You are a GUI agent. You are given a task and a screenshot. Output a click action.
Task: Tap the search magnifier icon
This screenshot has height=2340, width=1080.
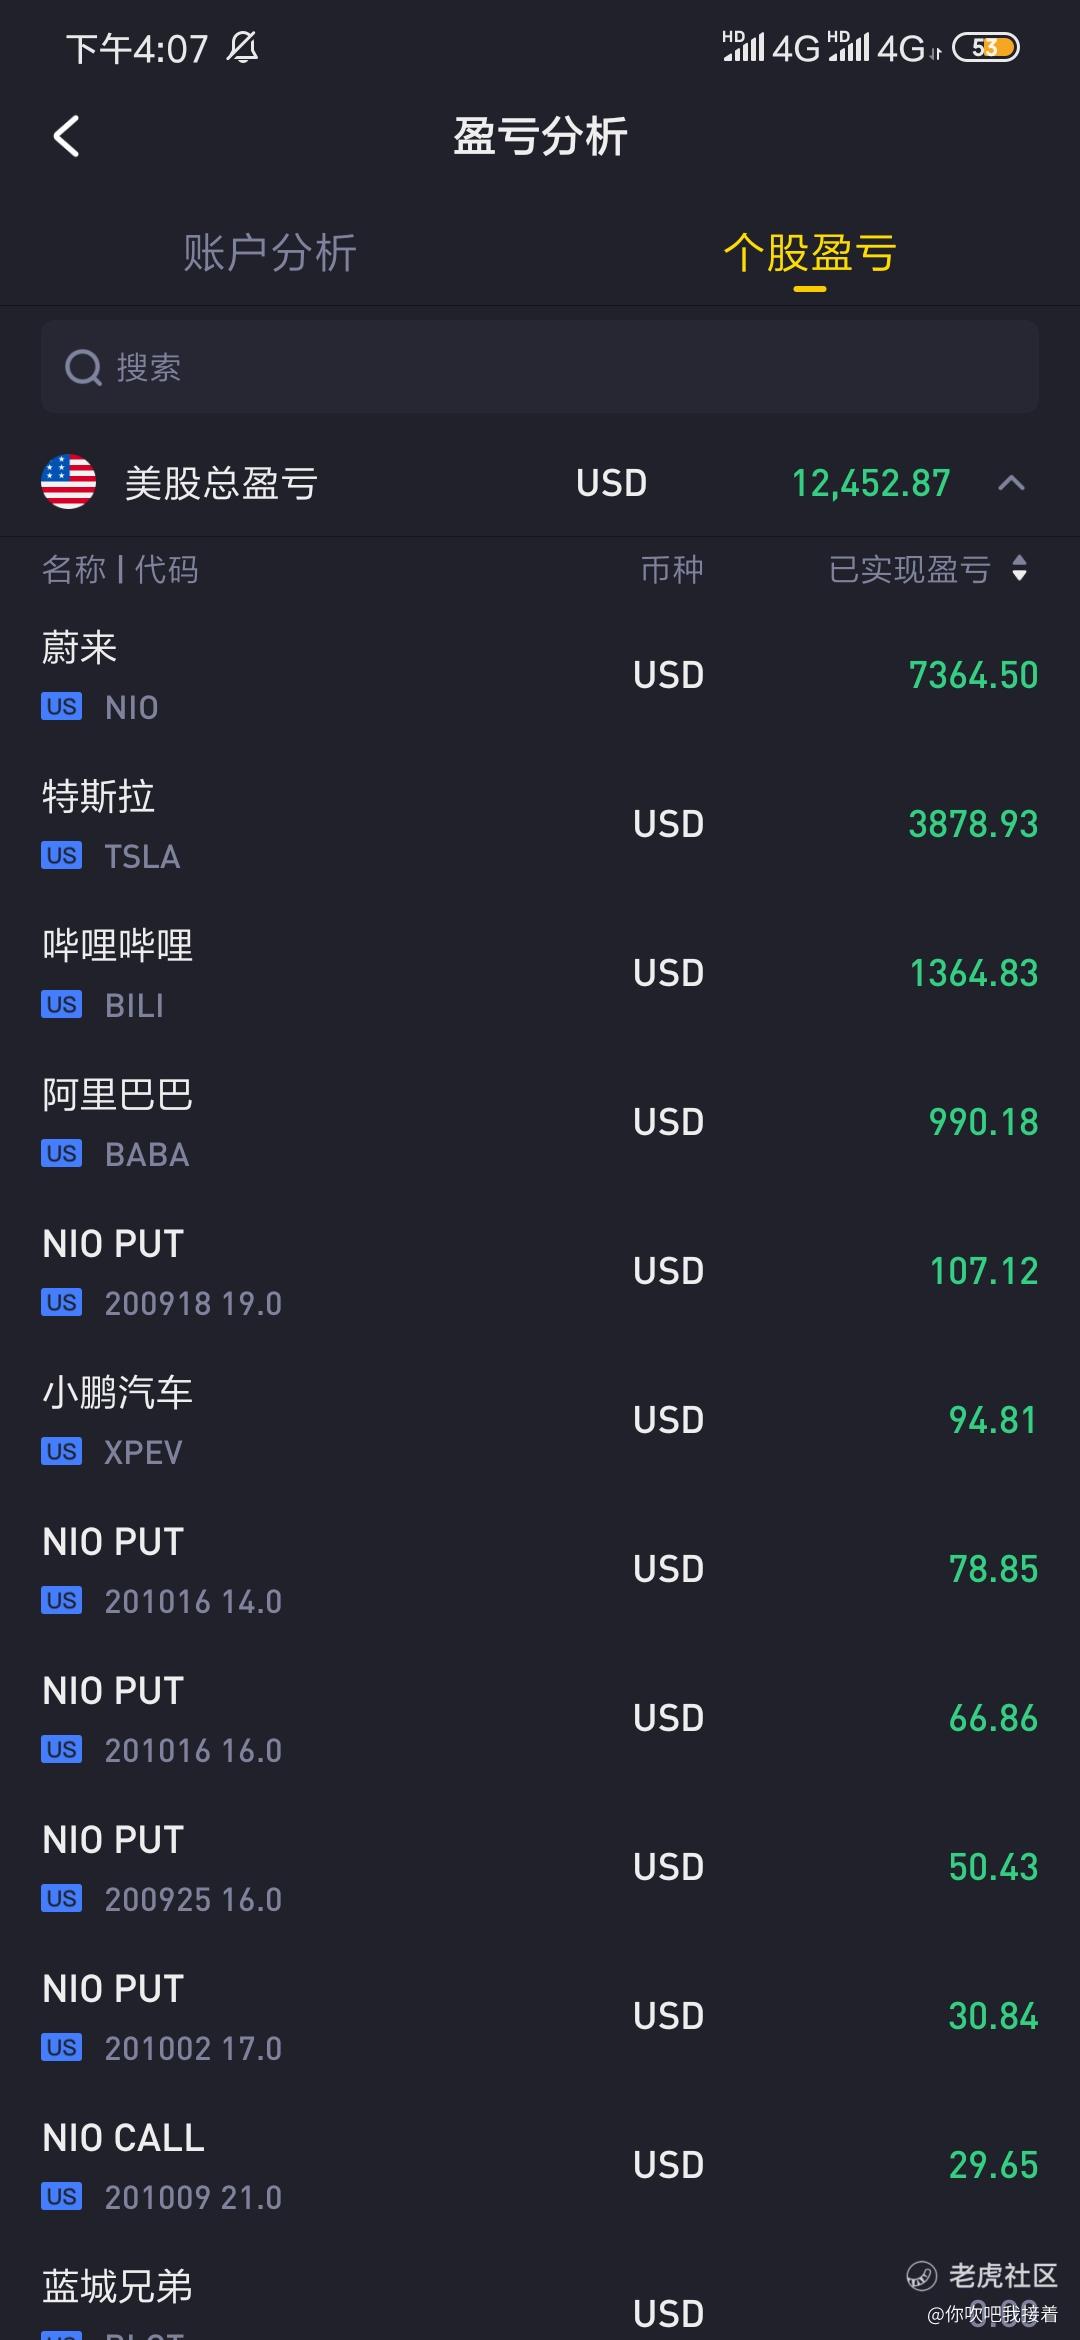tap(83, 368)
